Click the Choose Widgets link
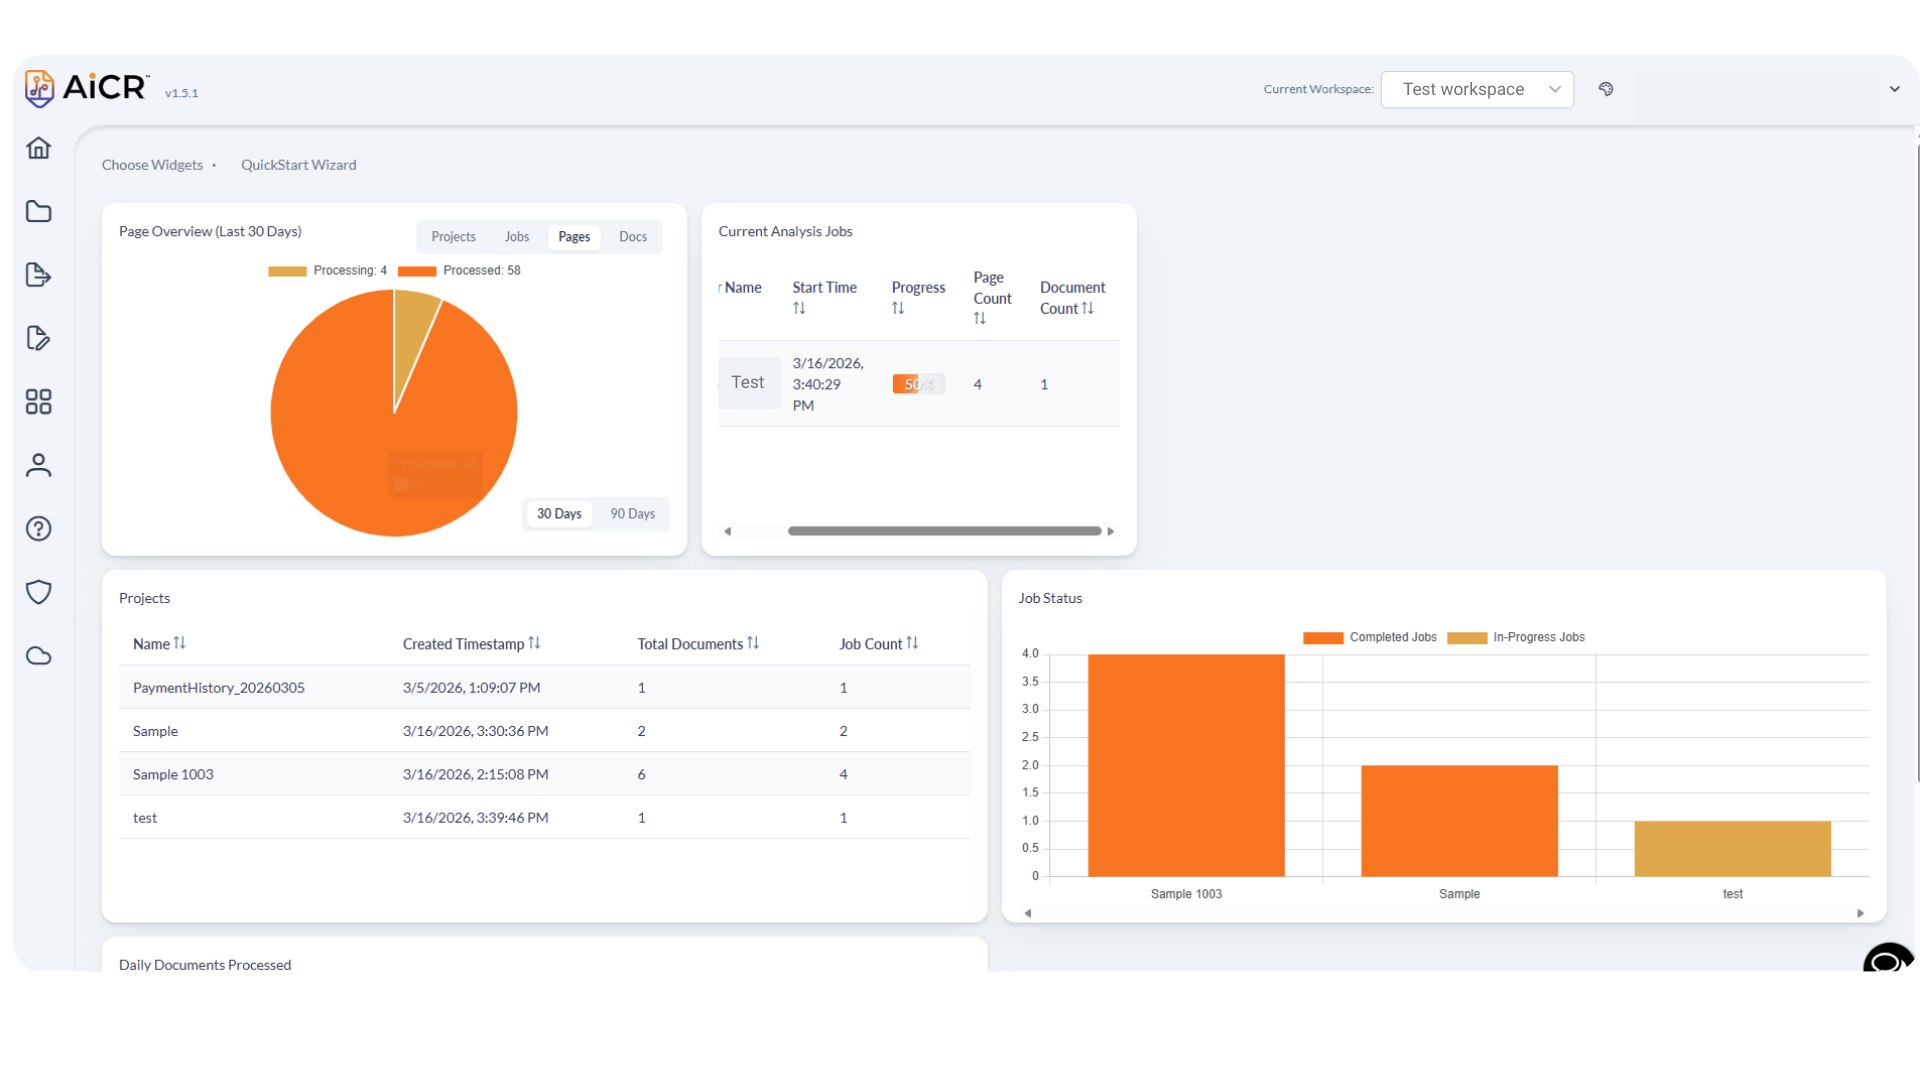The width and height of the screenshot is (1920, 1080). point(152,165)
